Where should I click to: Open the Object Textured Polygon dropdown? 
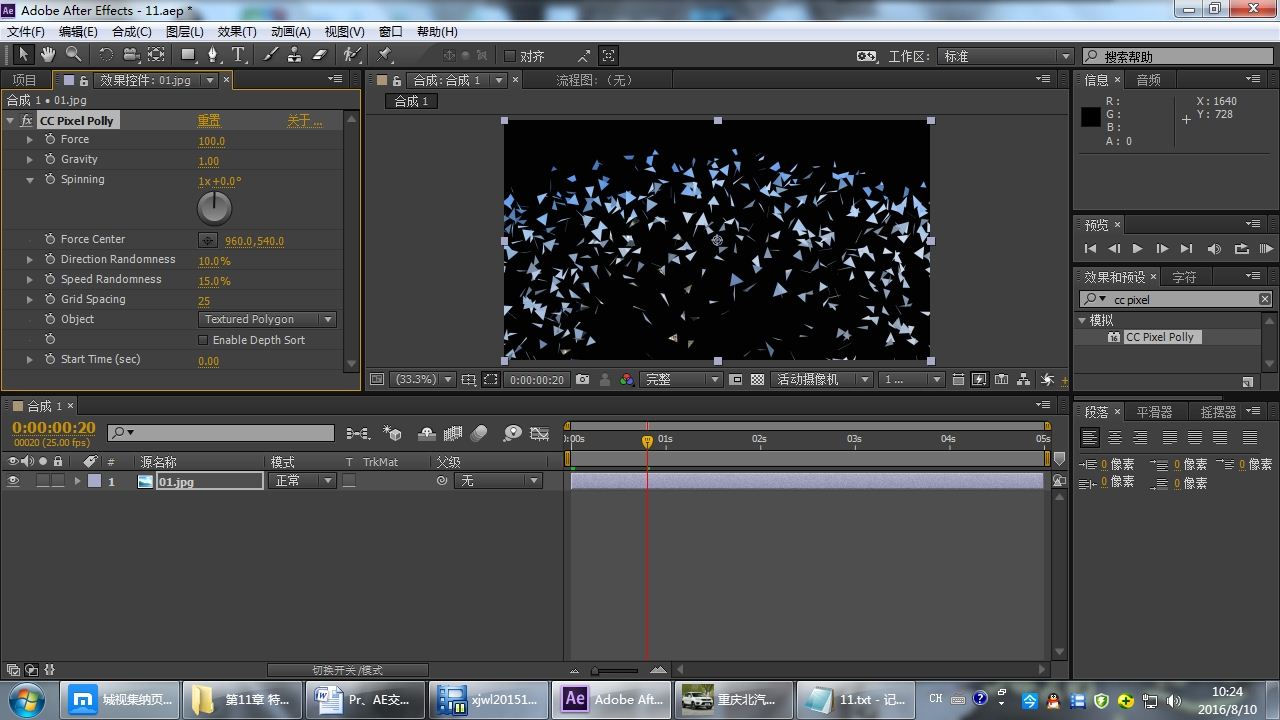pyautogui.click(x=267, y=320)
